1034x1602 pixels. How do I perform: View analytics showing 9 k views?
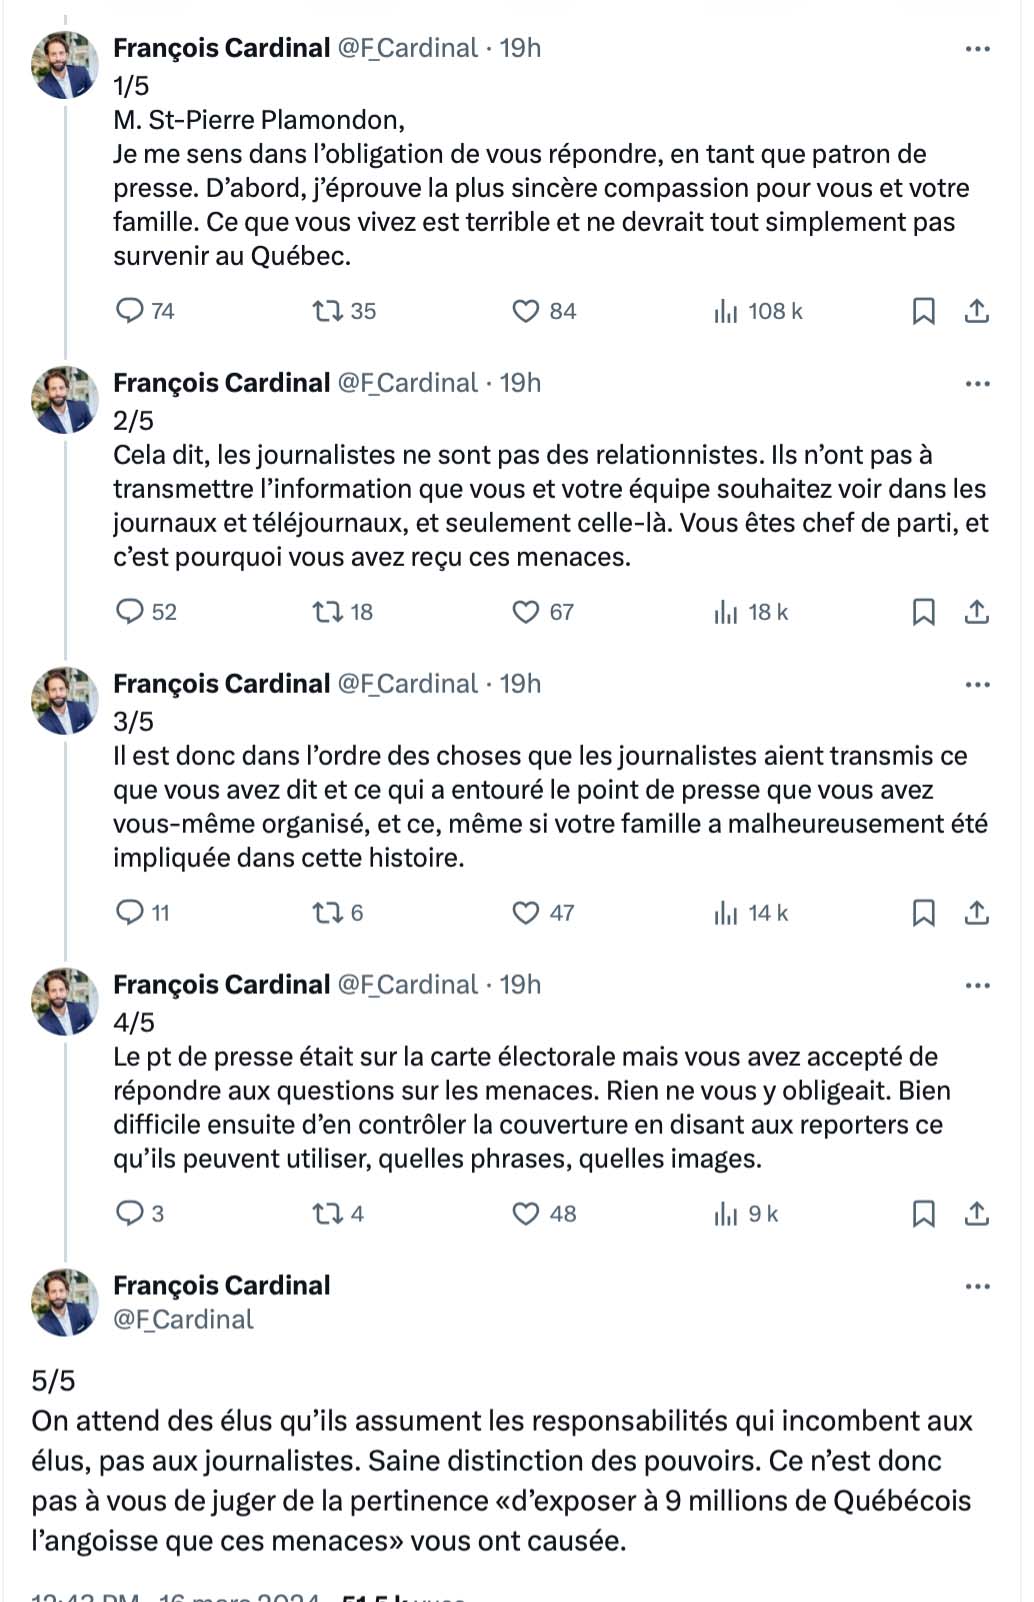726,1213
